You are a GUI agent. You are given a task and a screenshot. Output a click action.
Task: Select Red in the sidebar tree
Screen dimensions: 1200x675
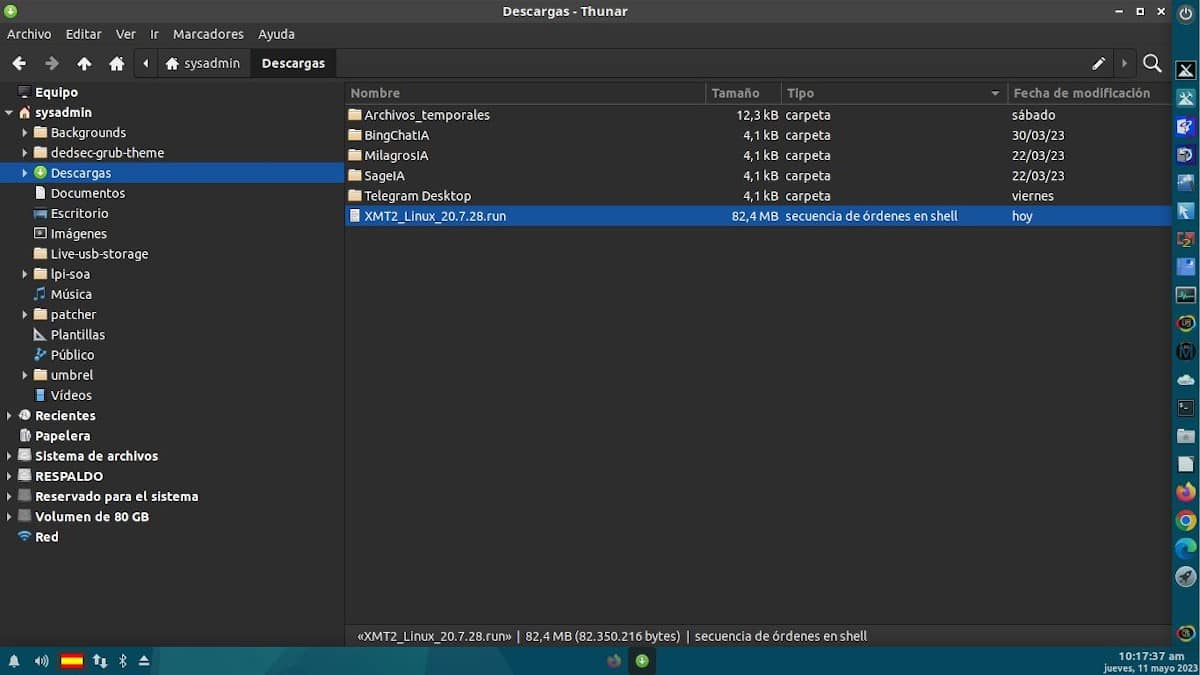coord(46,536)
